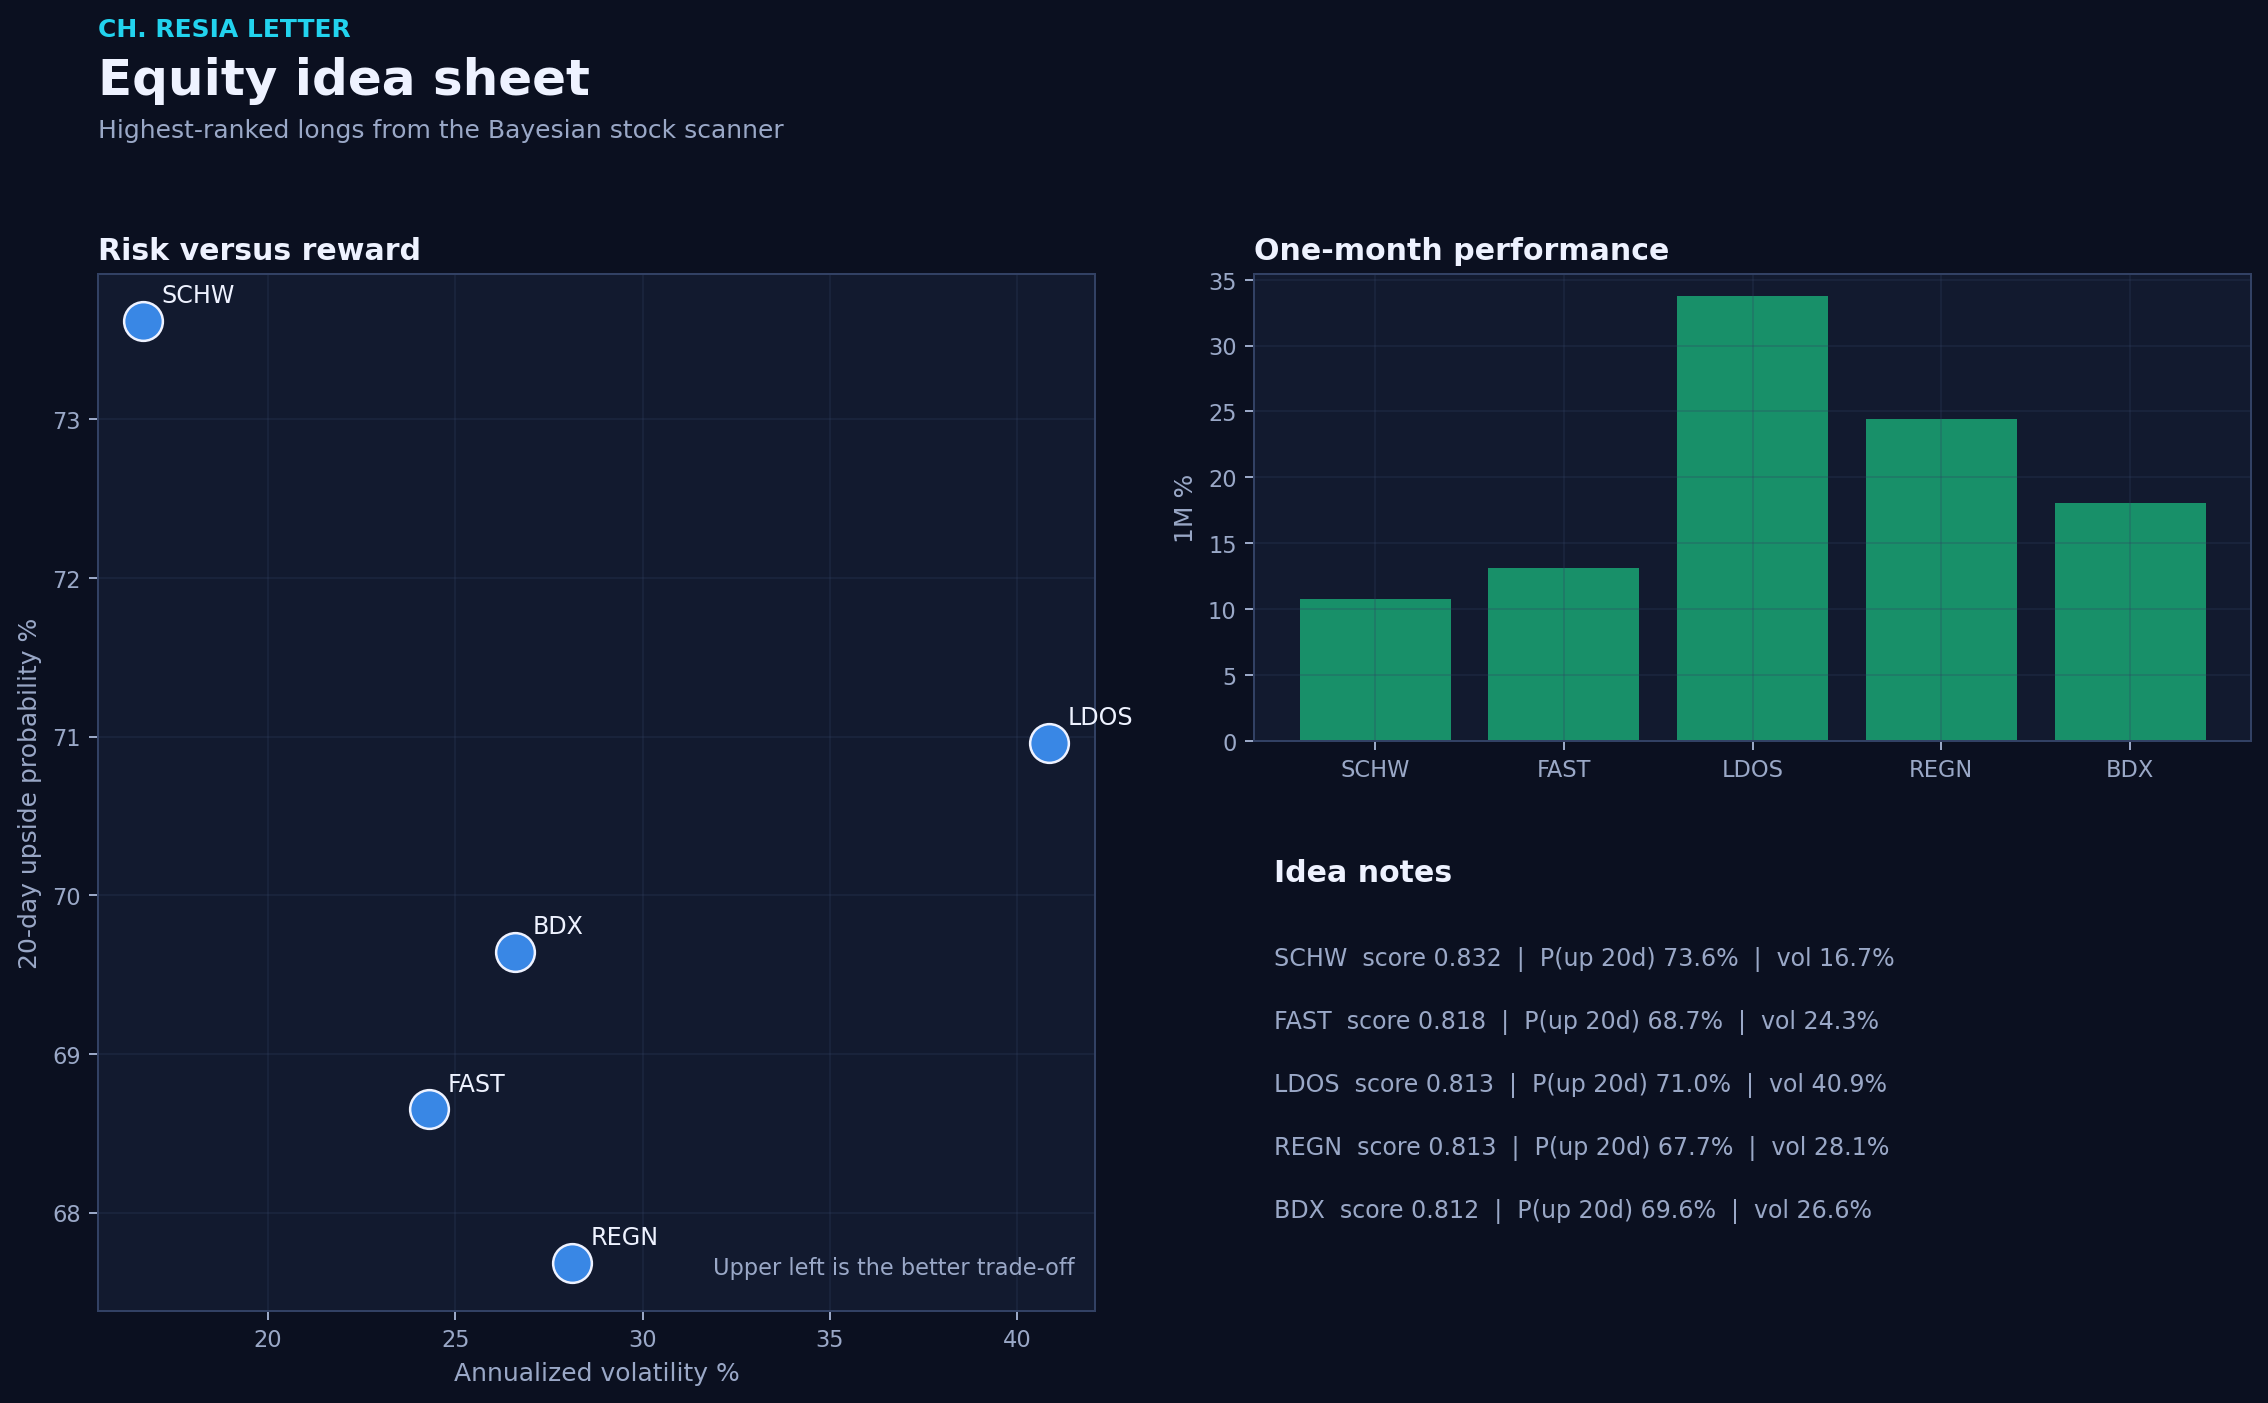This screenshot has height=1403, width=2268.
Task: Click the REGN bar in One-month performance
Action: (x=1941, y=580)
